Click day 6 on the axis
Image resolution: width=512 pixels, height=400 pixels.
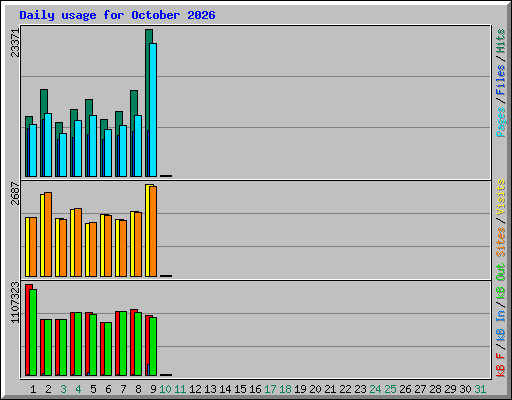coord(108,389)
